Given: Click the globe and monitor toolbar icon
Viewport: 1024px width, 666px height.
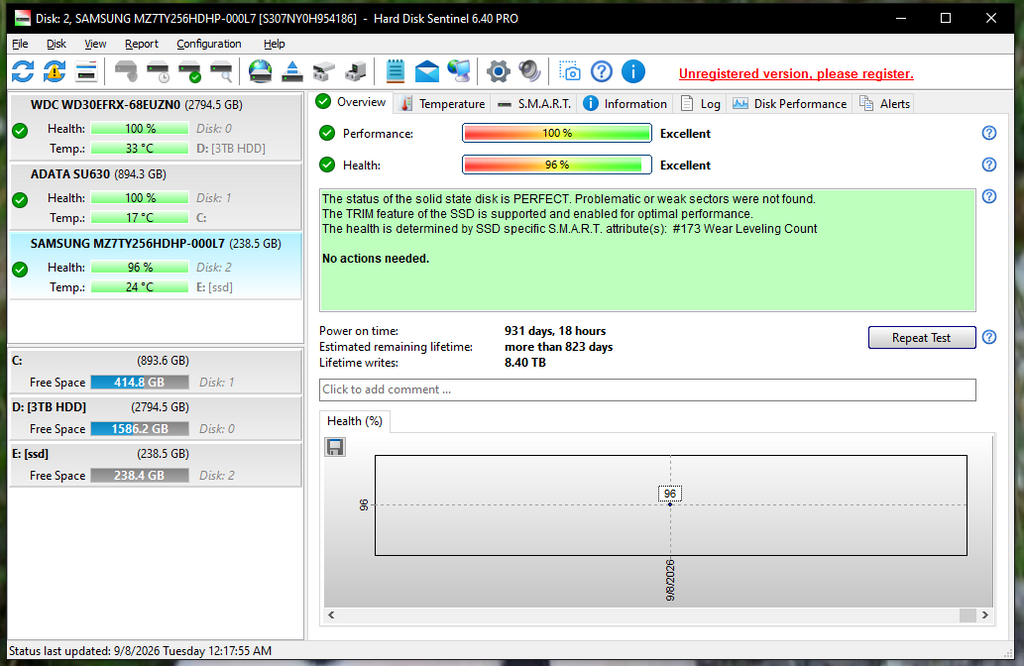Looking at the screenshot, I should click(459, 71).
